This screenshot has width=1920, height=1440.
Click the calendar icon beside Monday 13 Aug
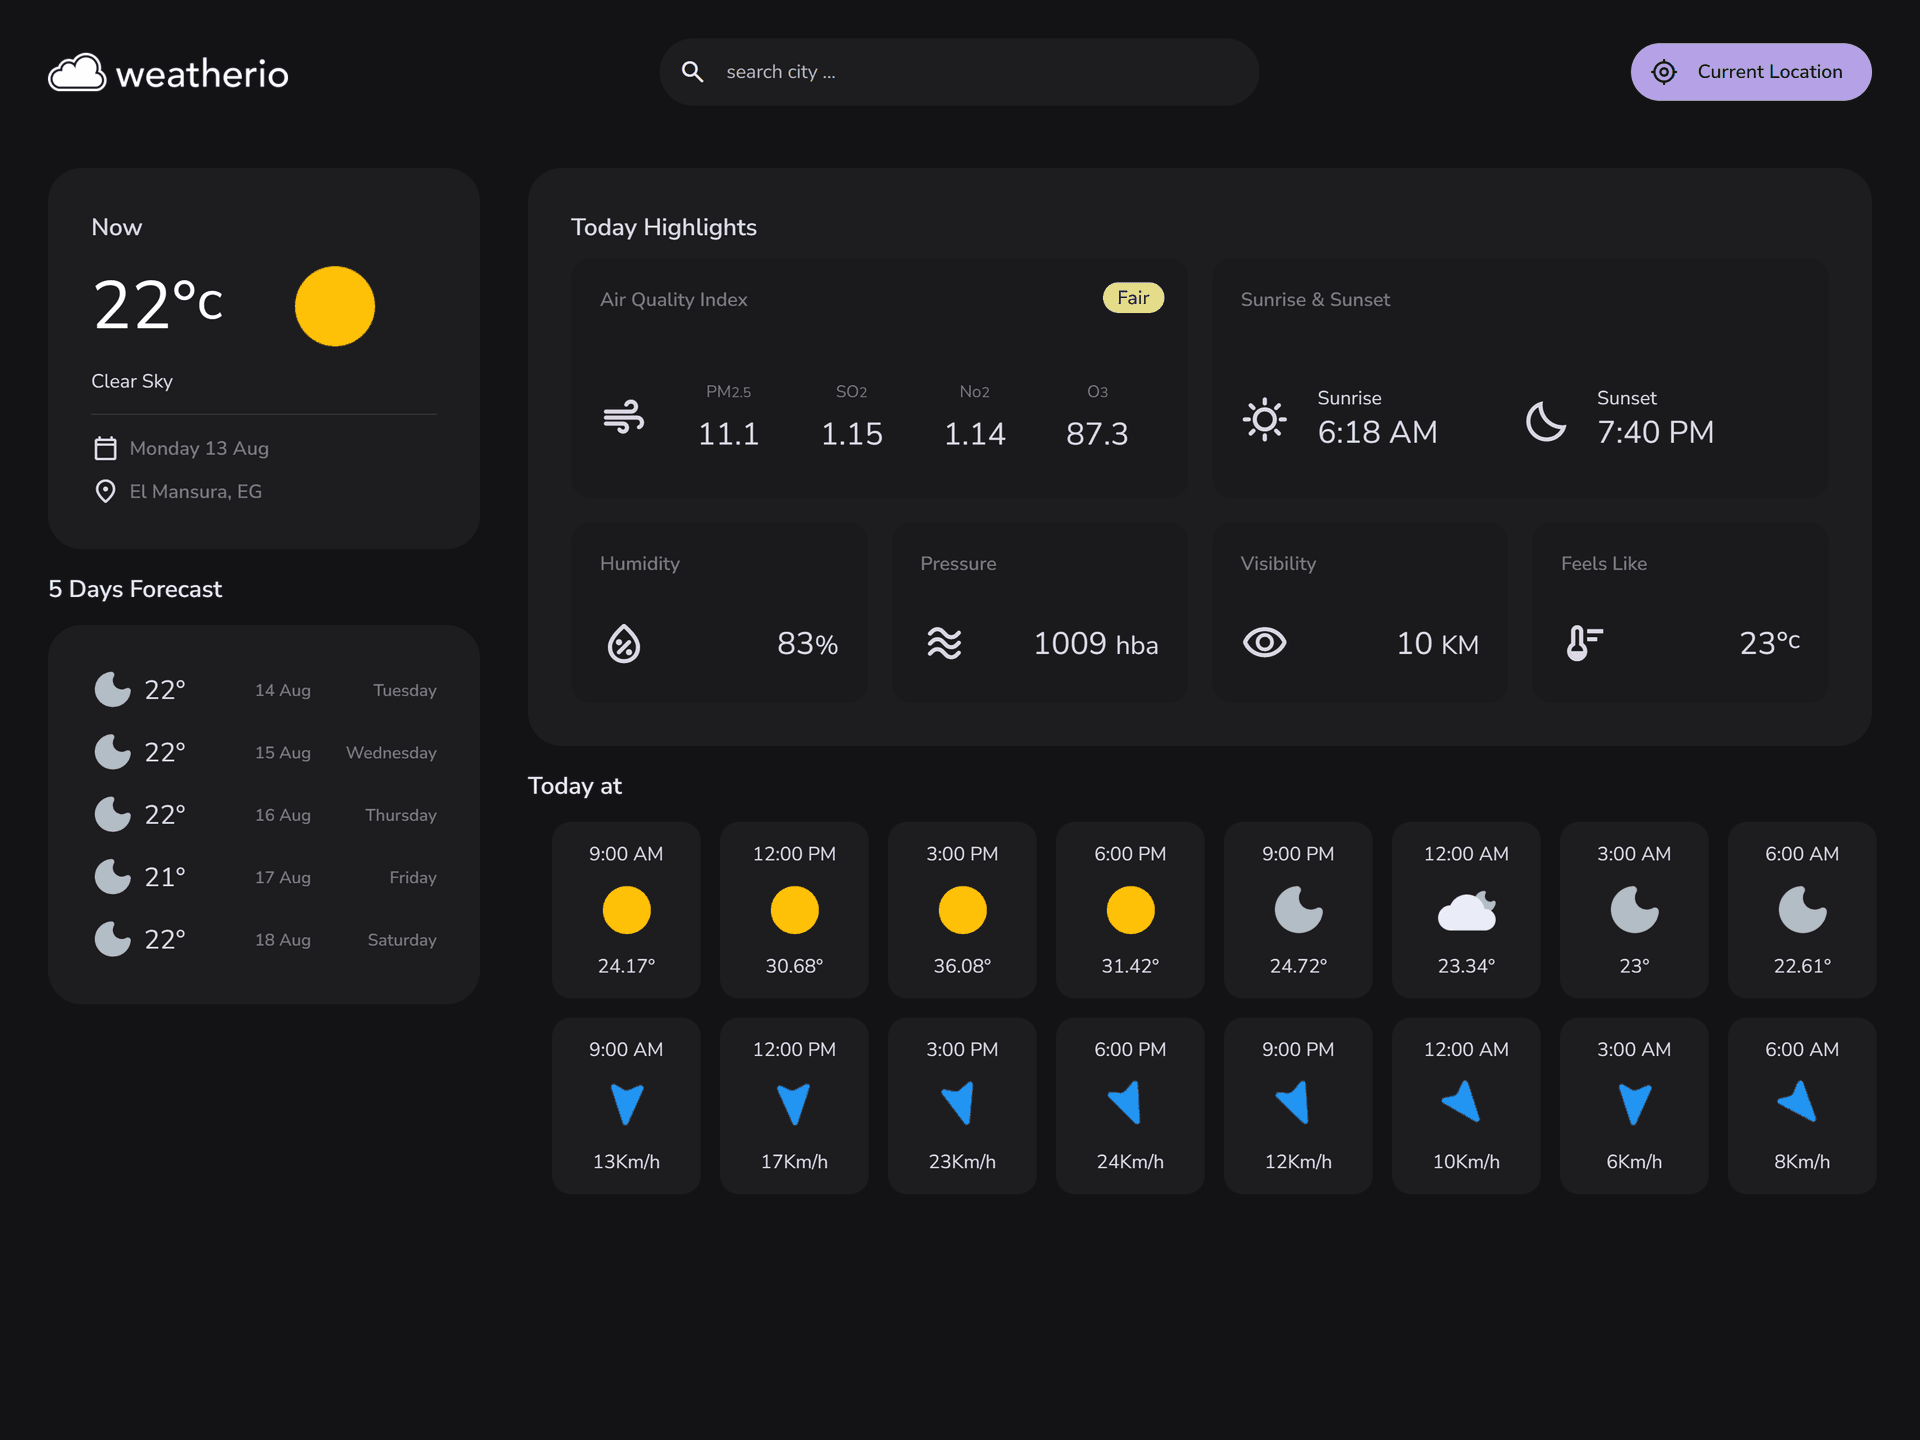[x=105, y=448]
